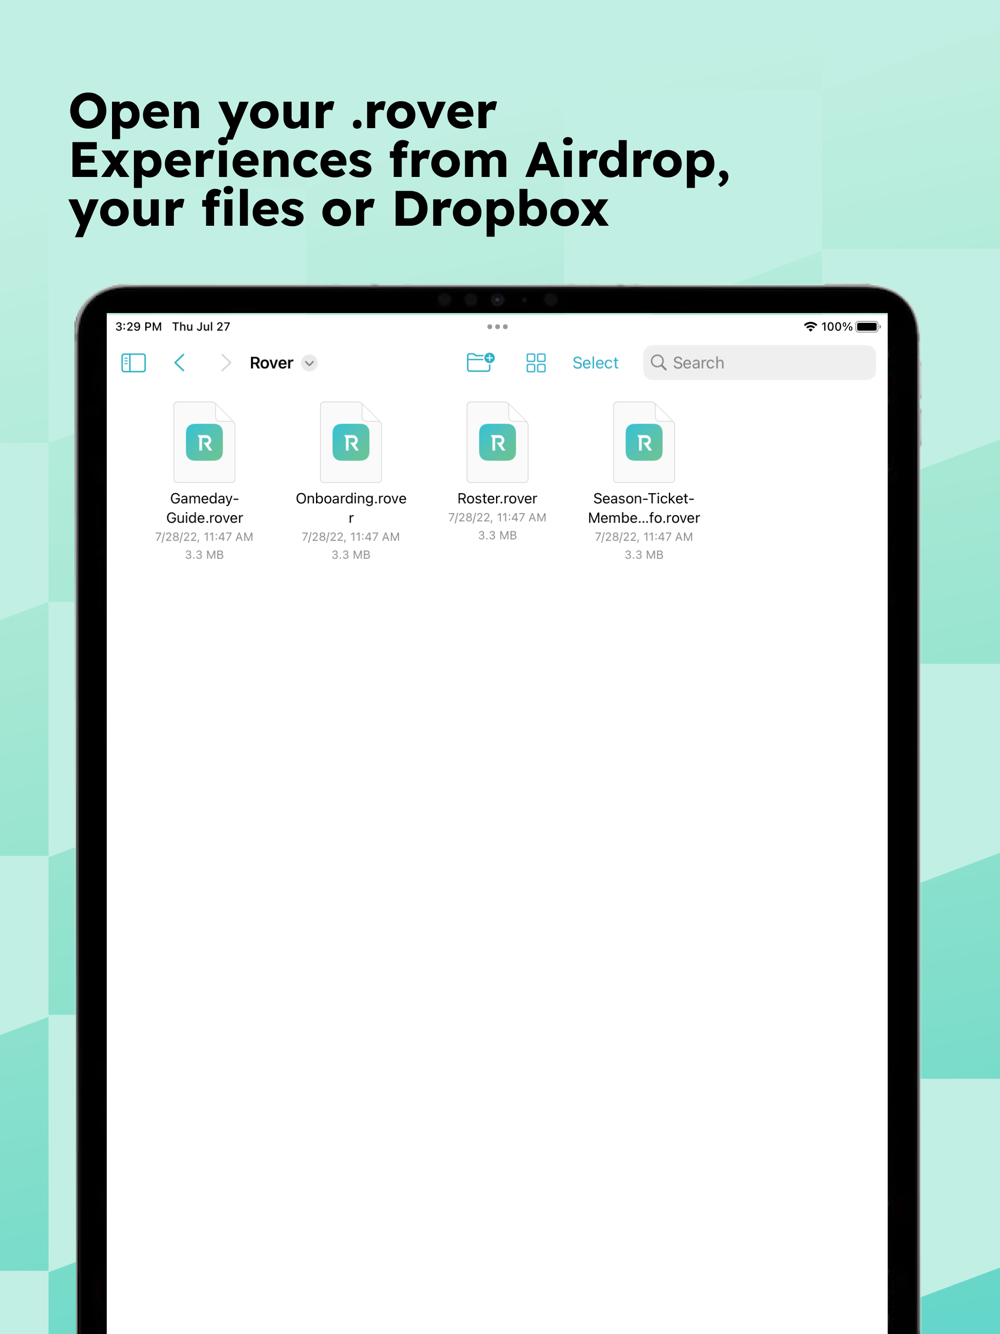
Task: Go back with the left chevron
Action: tap(180, 363)
